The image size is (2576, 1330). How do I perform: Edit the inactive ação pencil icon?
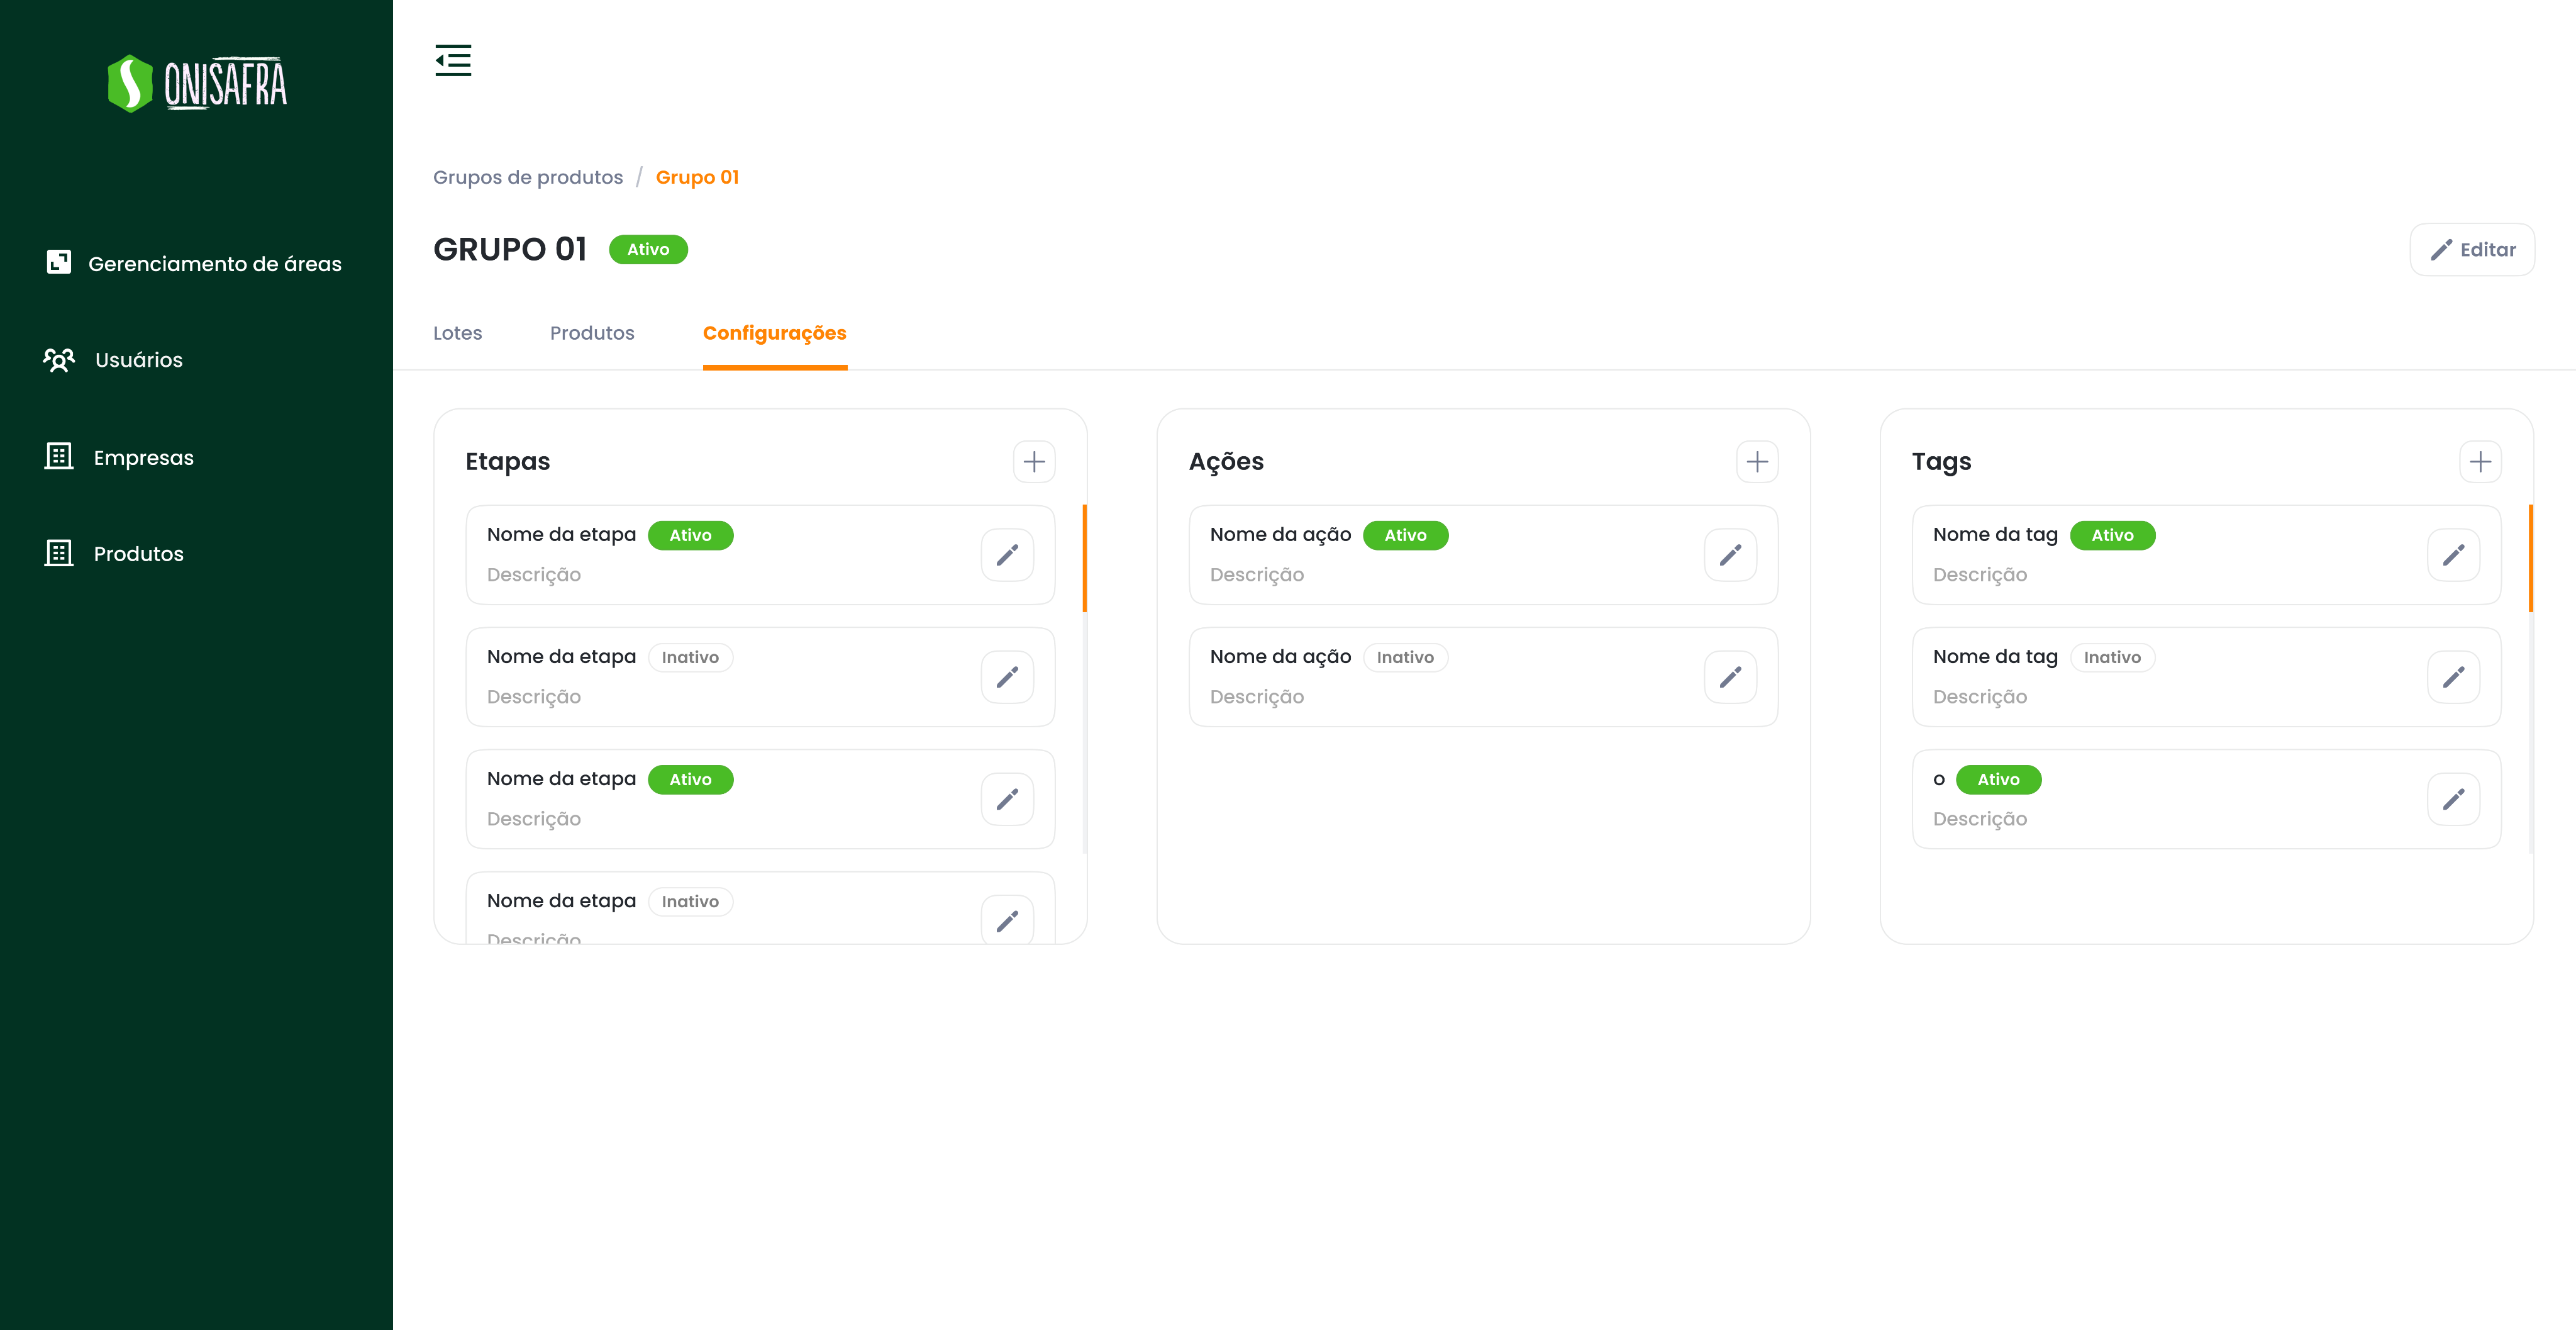(1730, 677)
